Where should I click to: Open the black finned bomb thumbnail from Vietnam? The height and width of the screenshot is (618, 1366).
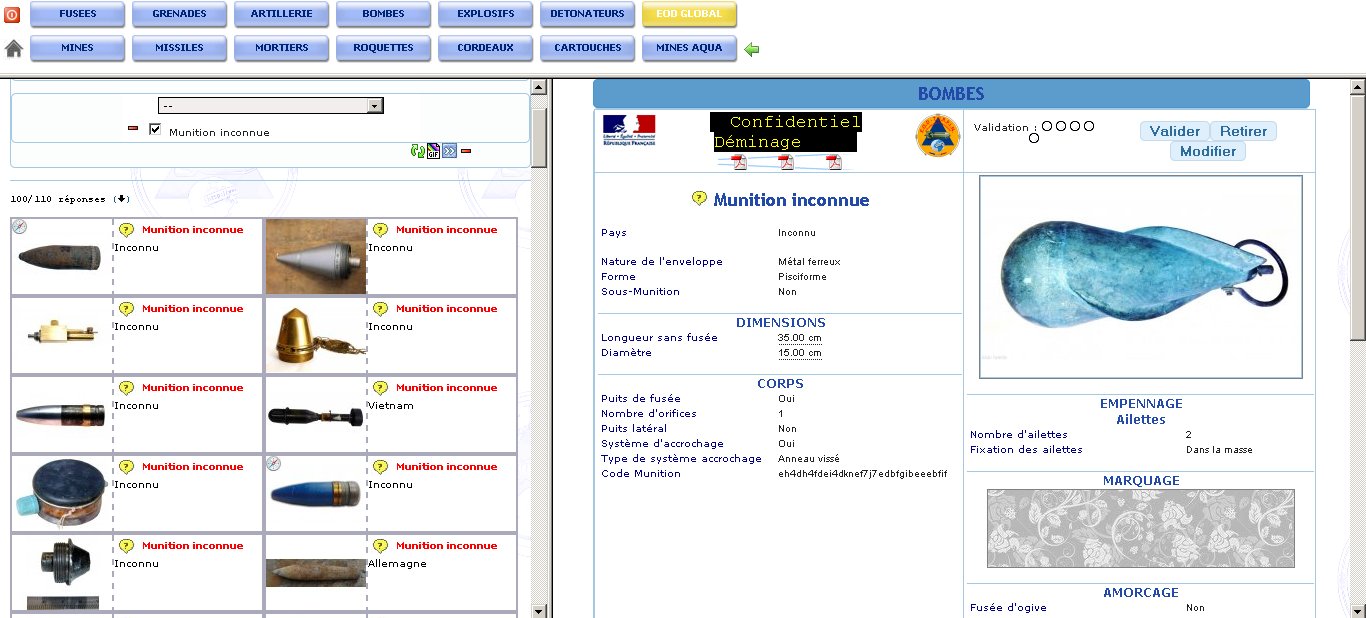(x=316, y=415)
